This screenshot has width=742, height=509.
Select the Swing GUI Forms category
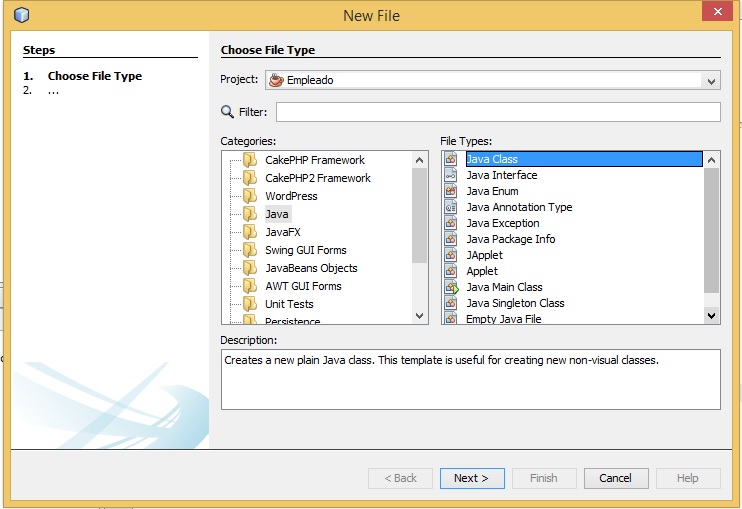click(305, 250)
